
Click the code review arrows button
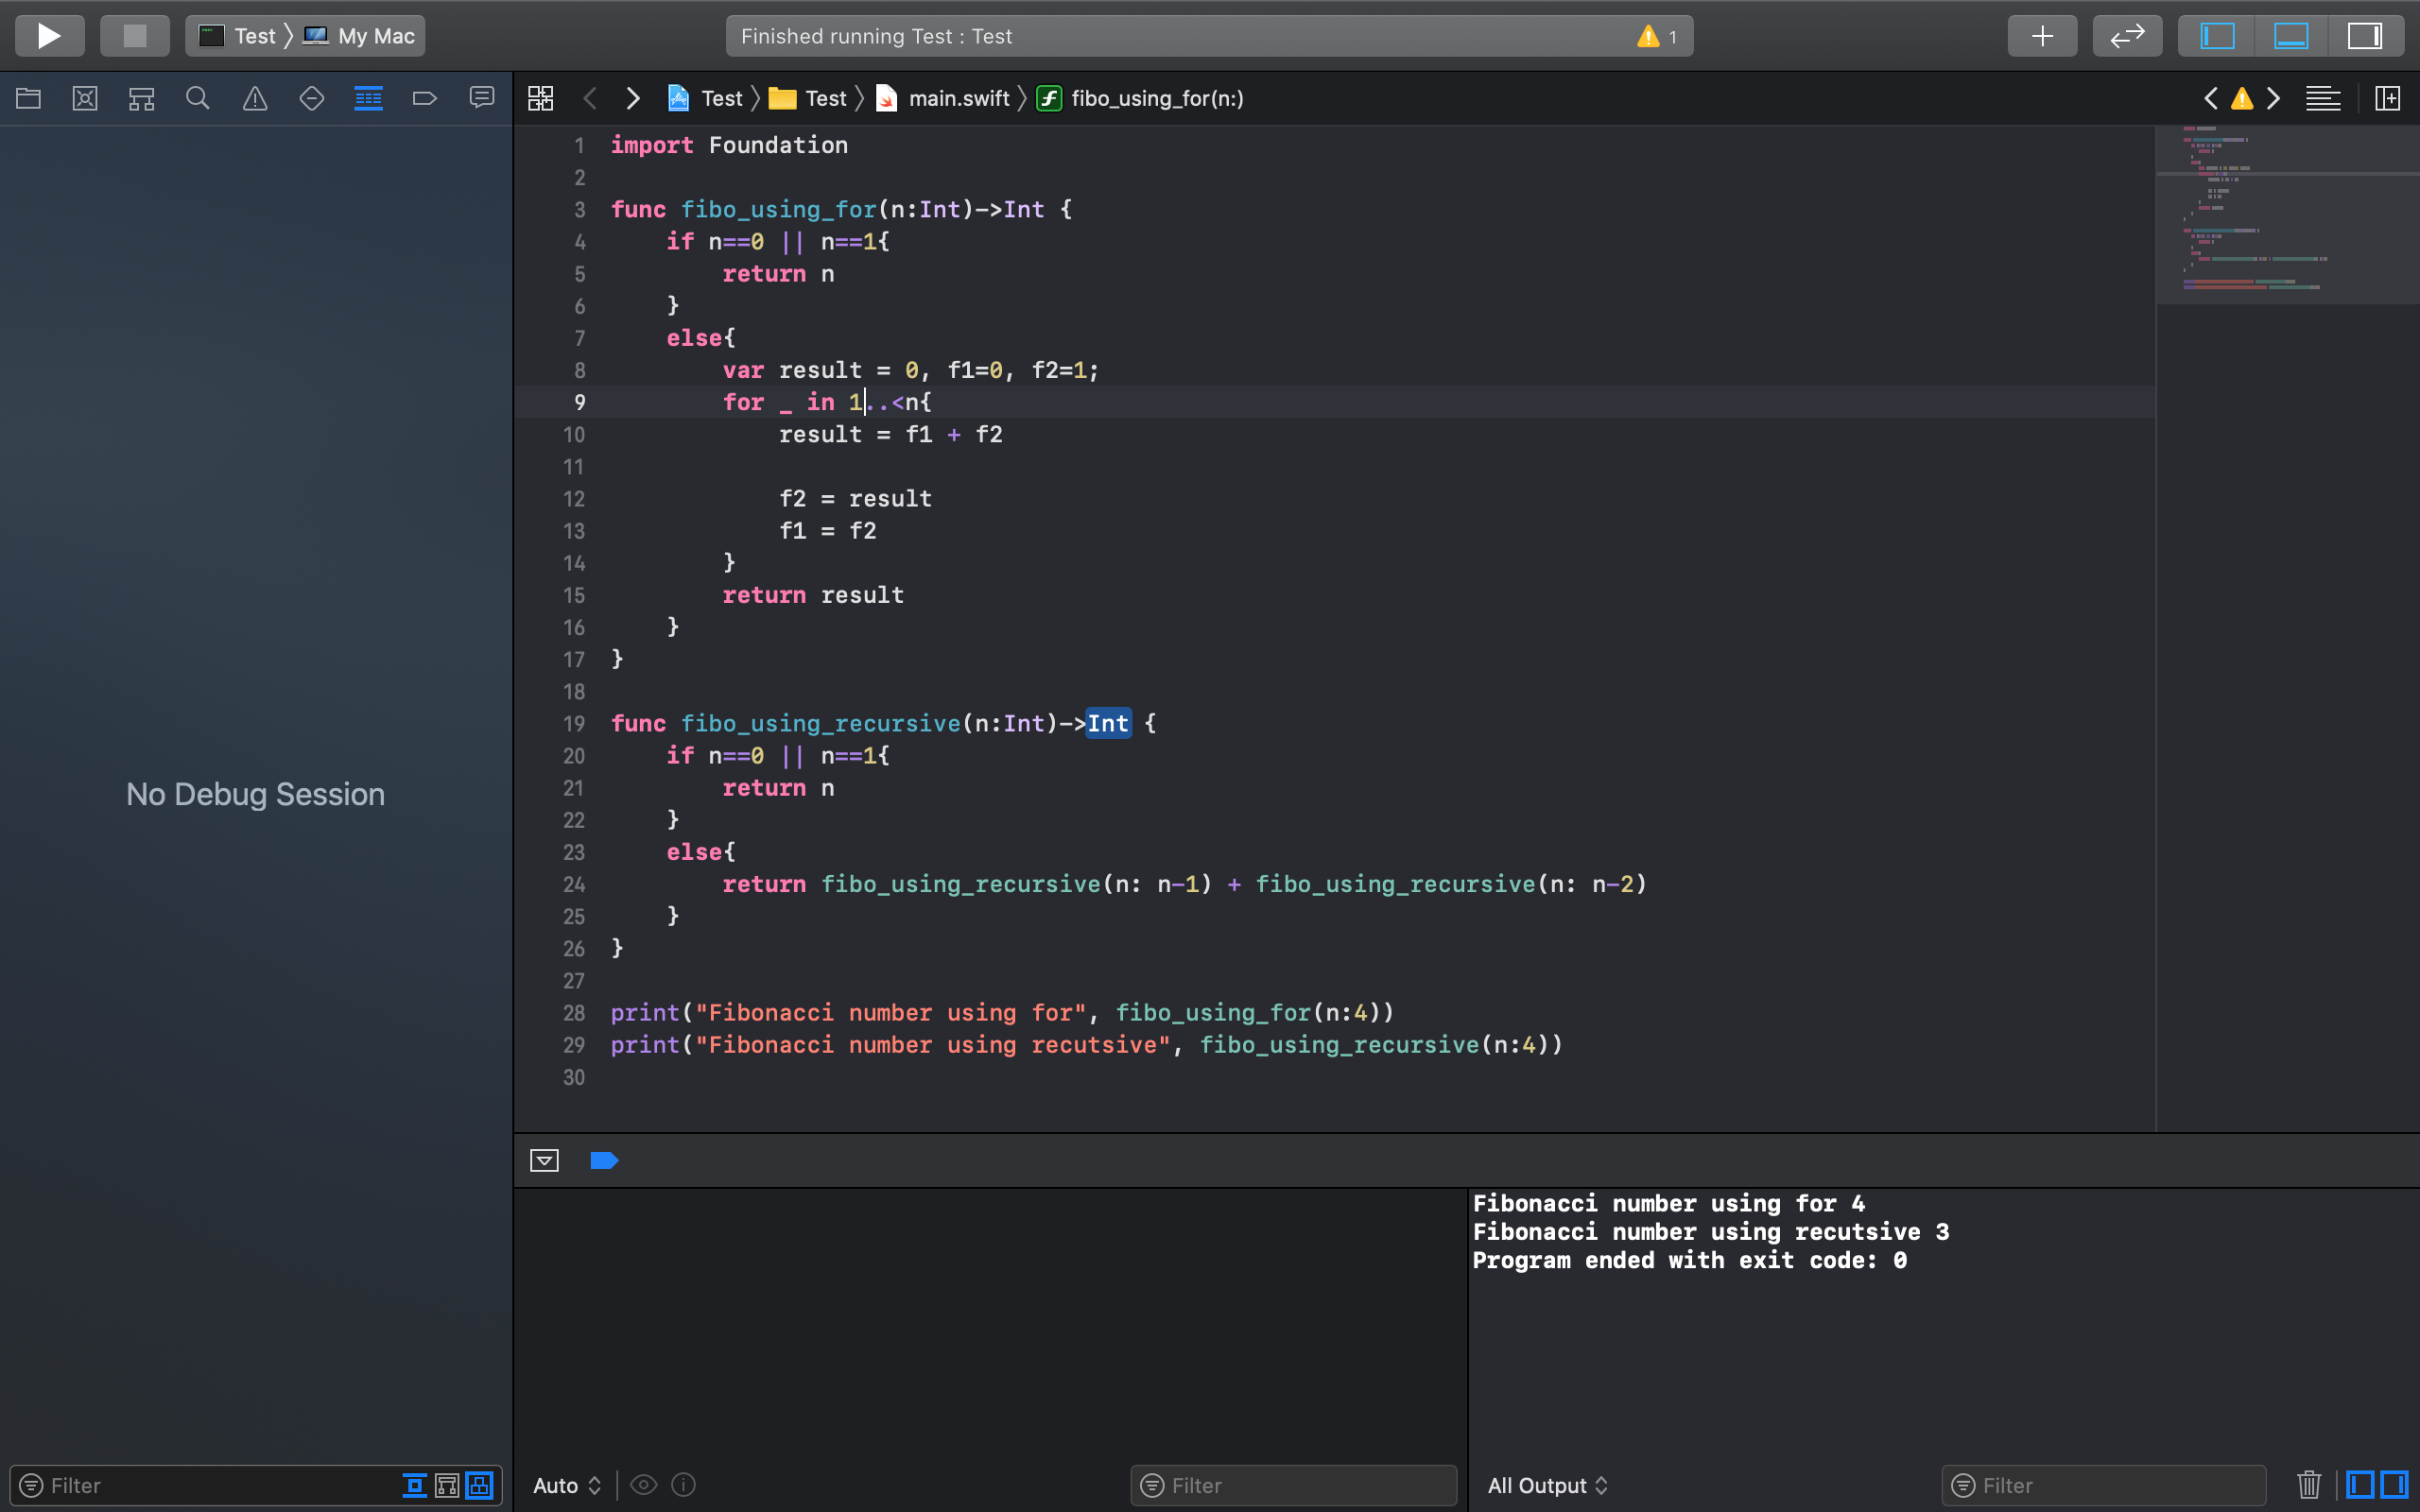(x=2127, y=36)
